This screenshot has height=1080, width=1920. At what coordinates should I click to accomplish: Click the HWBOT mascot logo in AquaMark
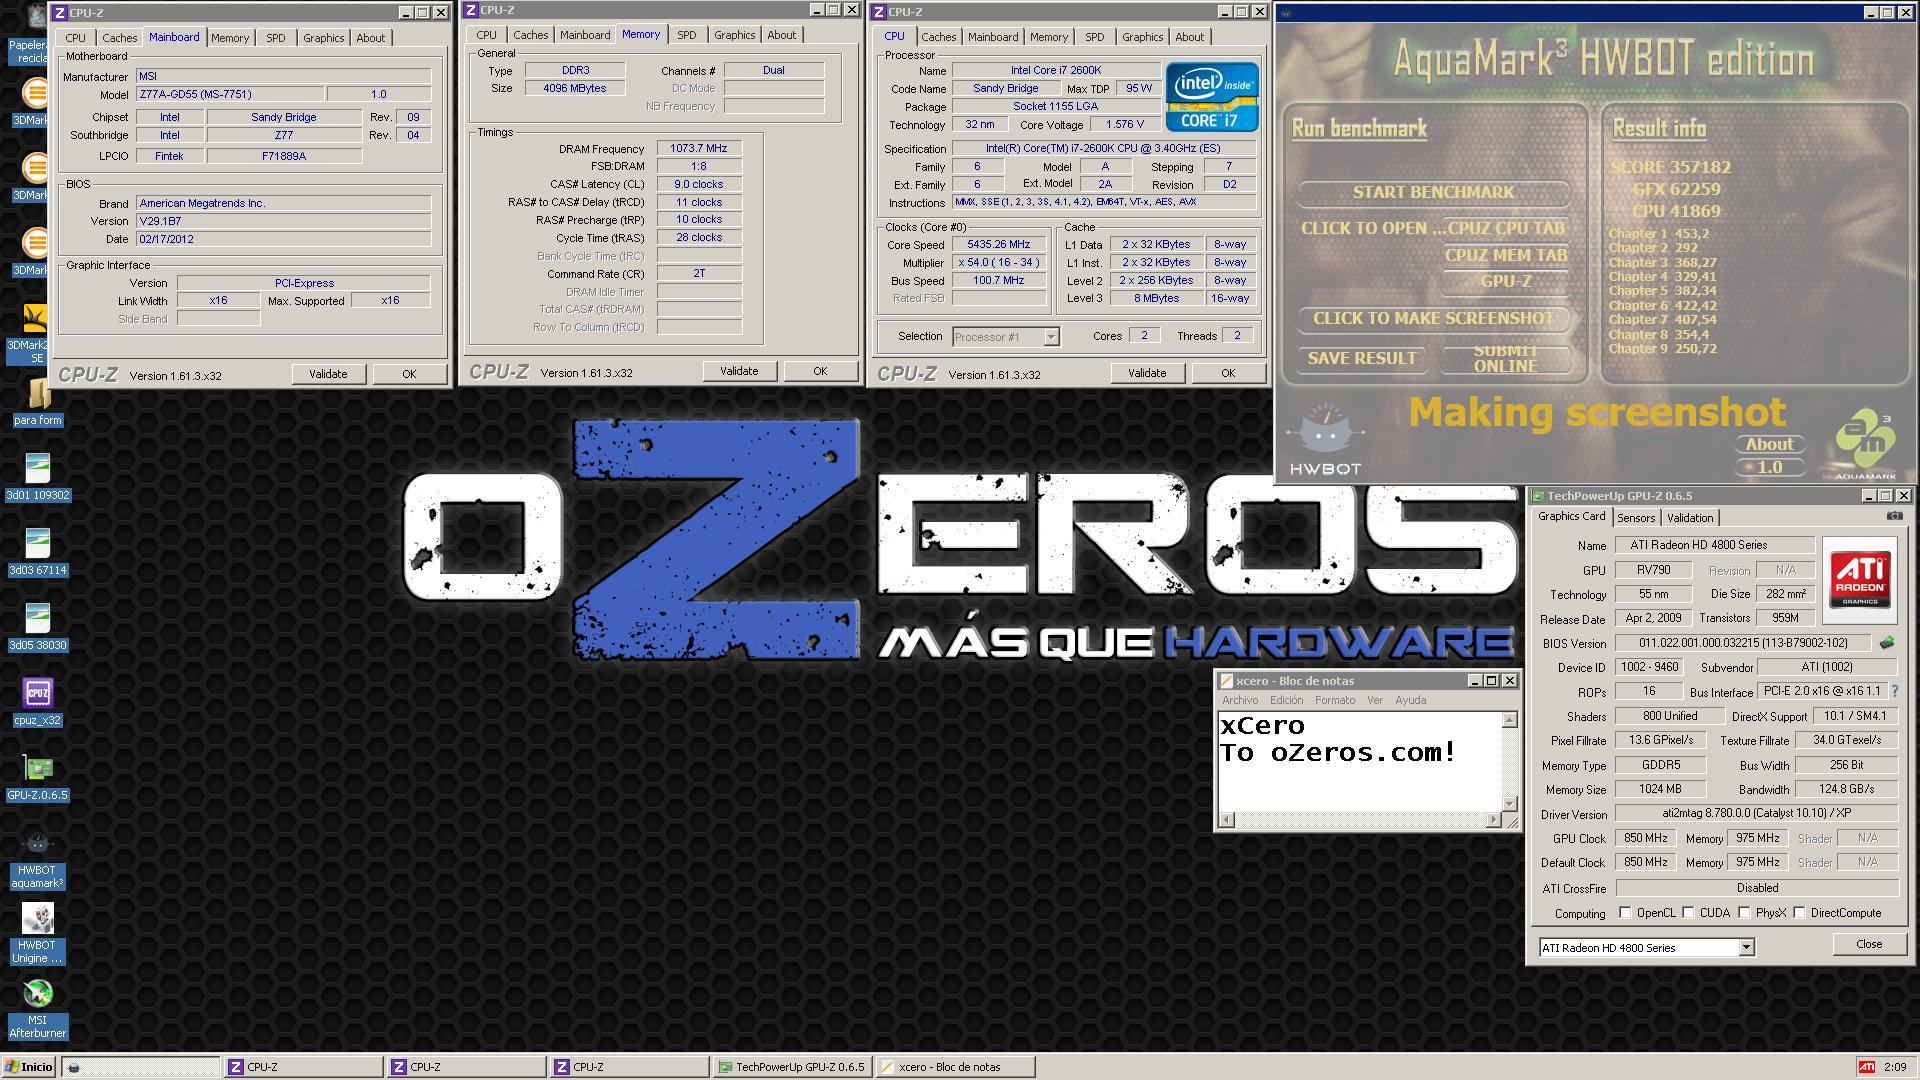1325,440
